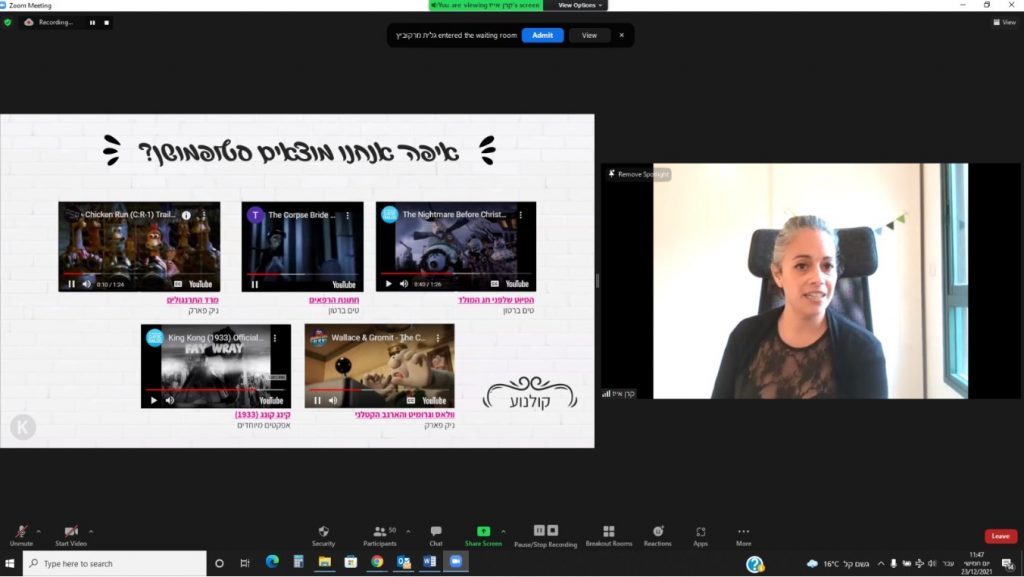The height and width of the screenshot is (577, 1024).
Task: Open Chicken Run video info icon
Action: (x=186, y=215)
